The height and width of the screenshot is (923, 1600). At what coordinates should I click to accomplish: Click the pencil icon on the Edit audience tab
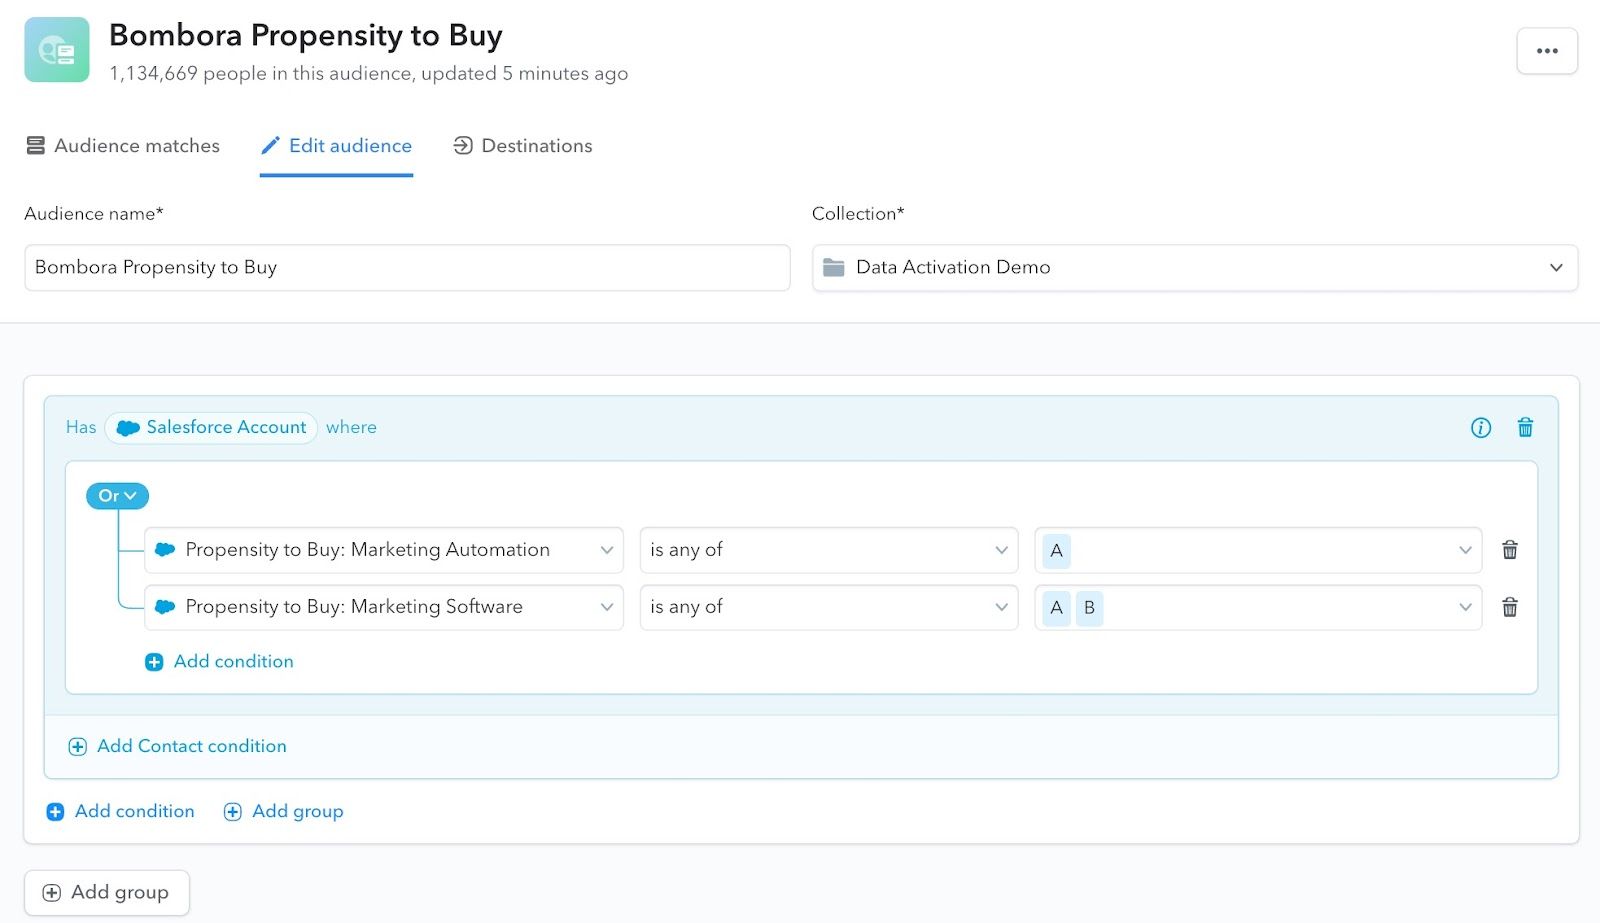[270, 146]
